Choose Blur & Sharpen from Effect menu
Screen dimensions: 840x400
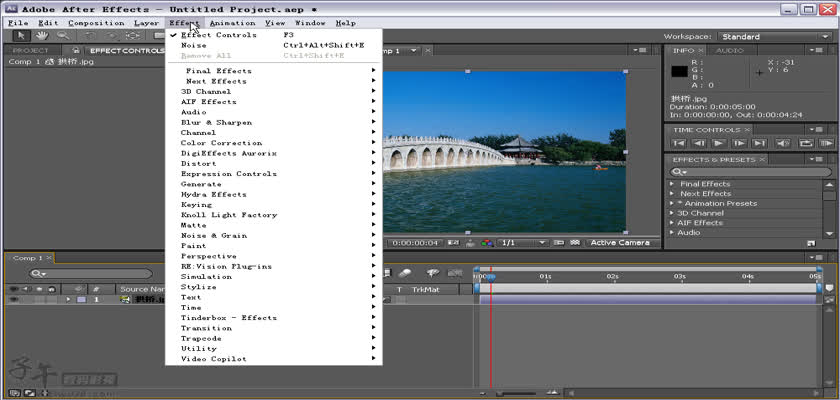pos(273,123)
